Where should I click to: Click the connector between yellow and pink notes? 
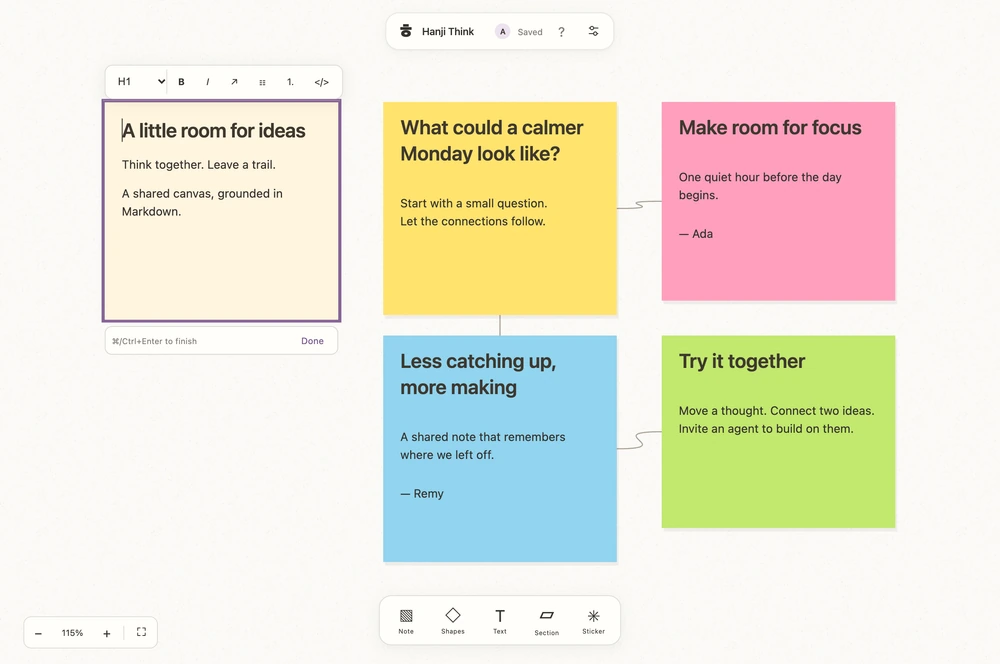(639, 205)
